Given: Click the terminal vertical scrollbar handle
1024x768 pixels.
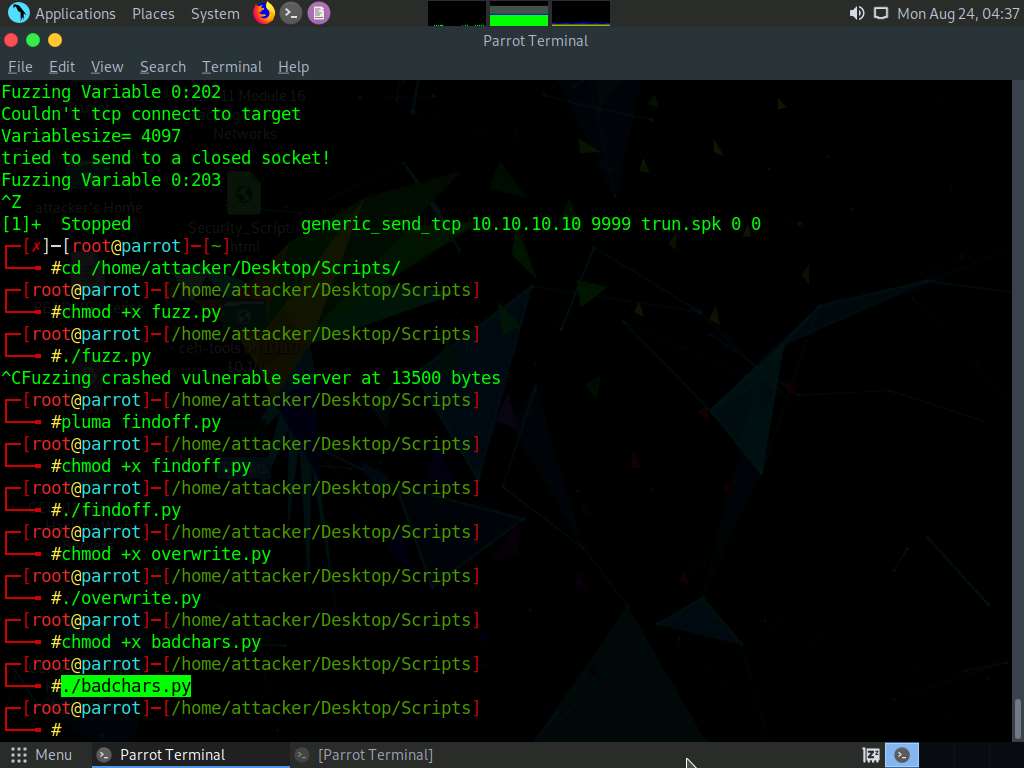Looking at the screenshot, I should pyautogui.click(x=1017, y=718).
